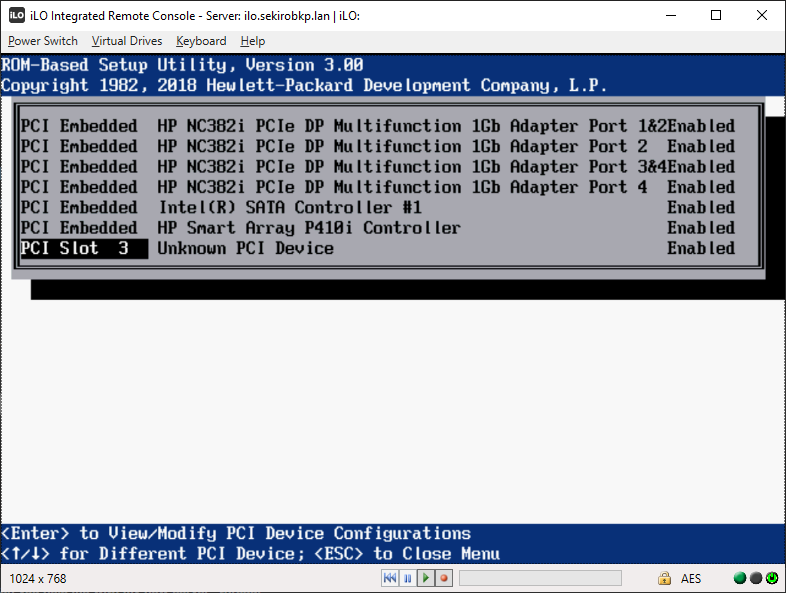Click the playback progress bar

click(x=540, y=578)
